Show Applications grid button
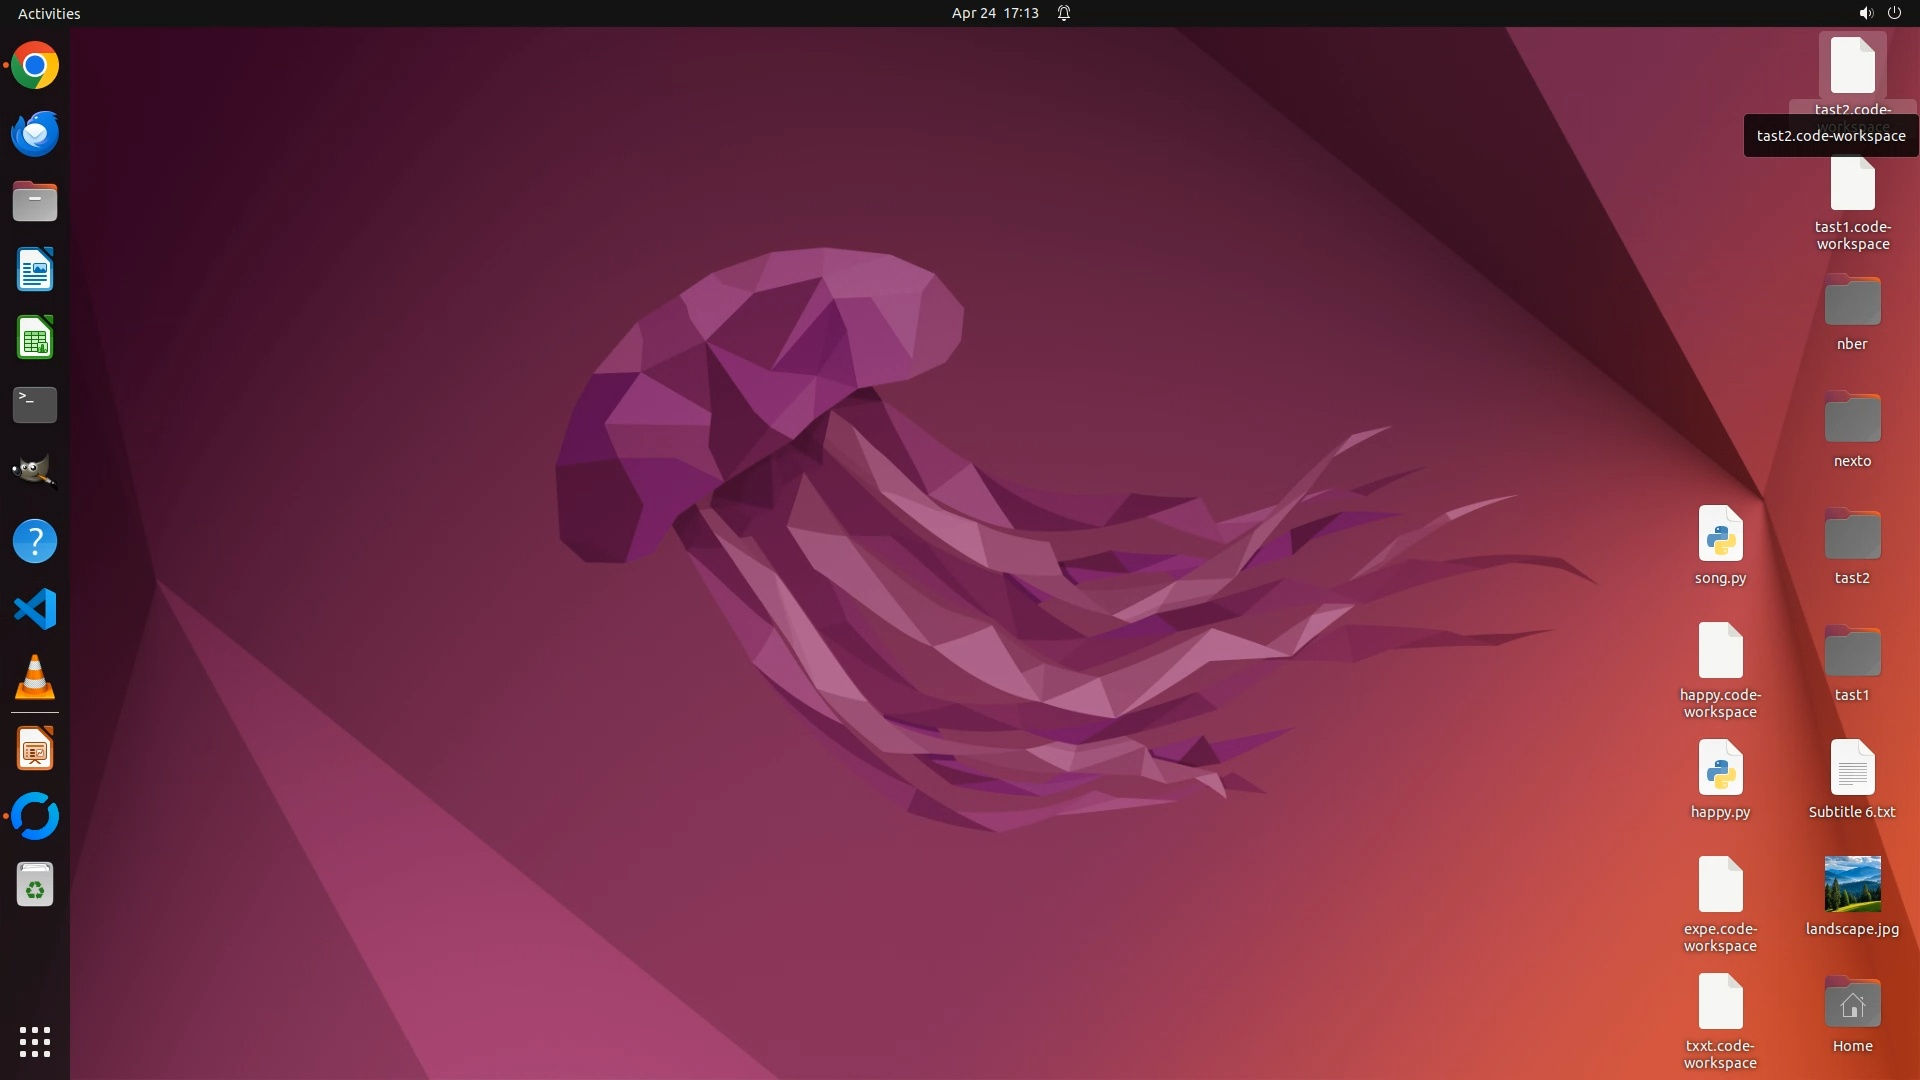This screenshot has width=1920, height=1080. click(35, 1042)
